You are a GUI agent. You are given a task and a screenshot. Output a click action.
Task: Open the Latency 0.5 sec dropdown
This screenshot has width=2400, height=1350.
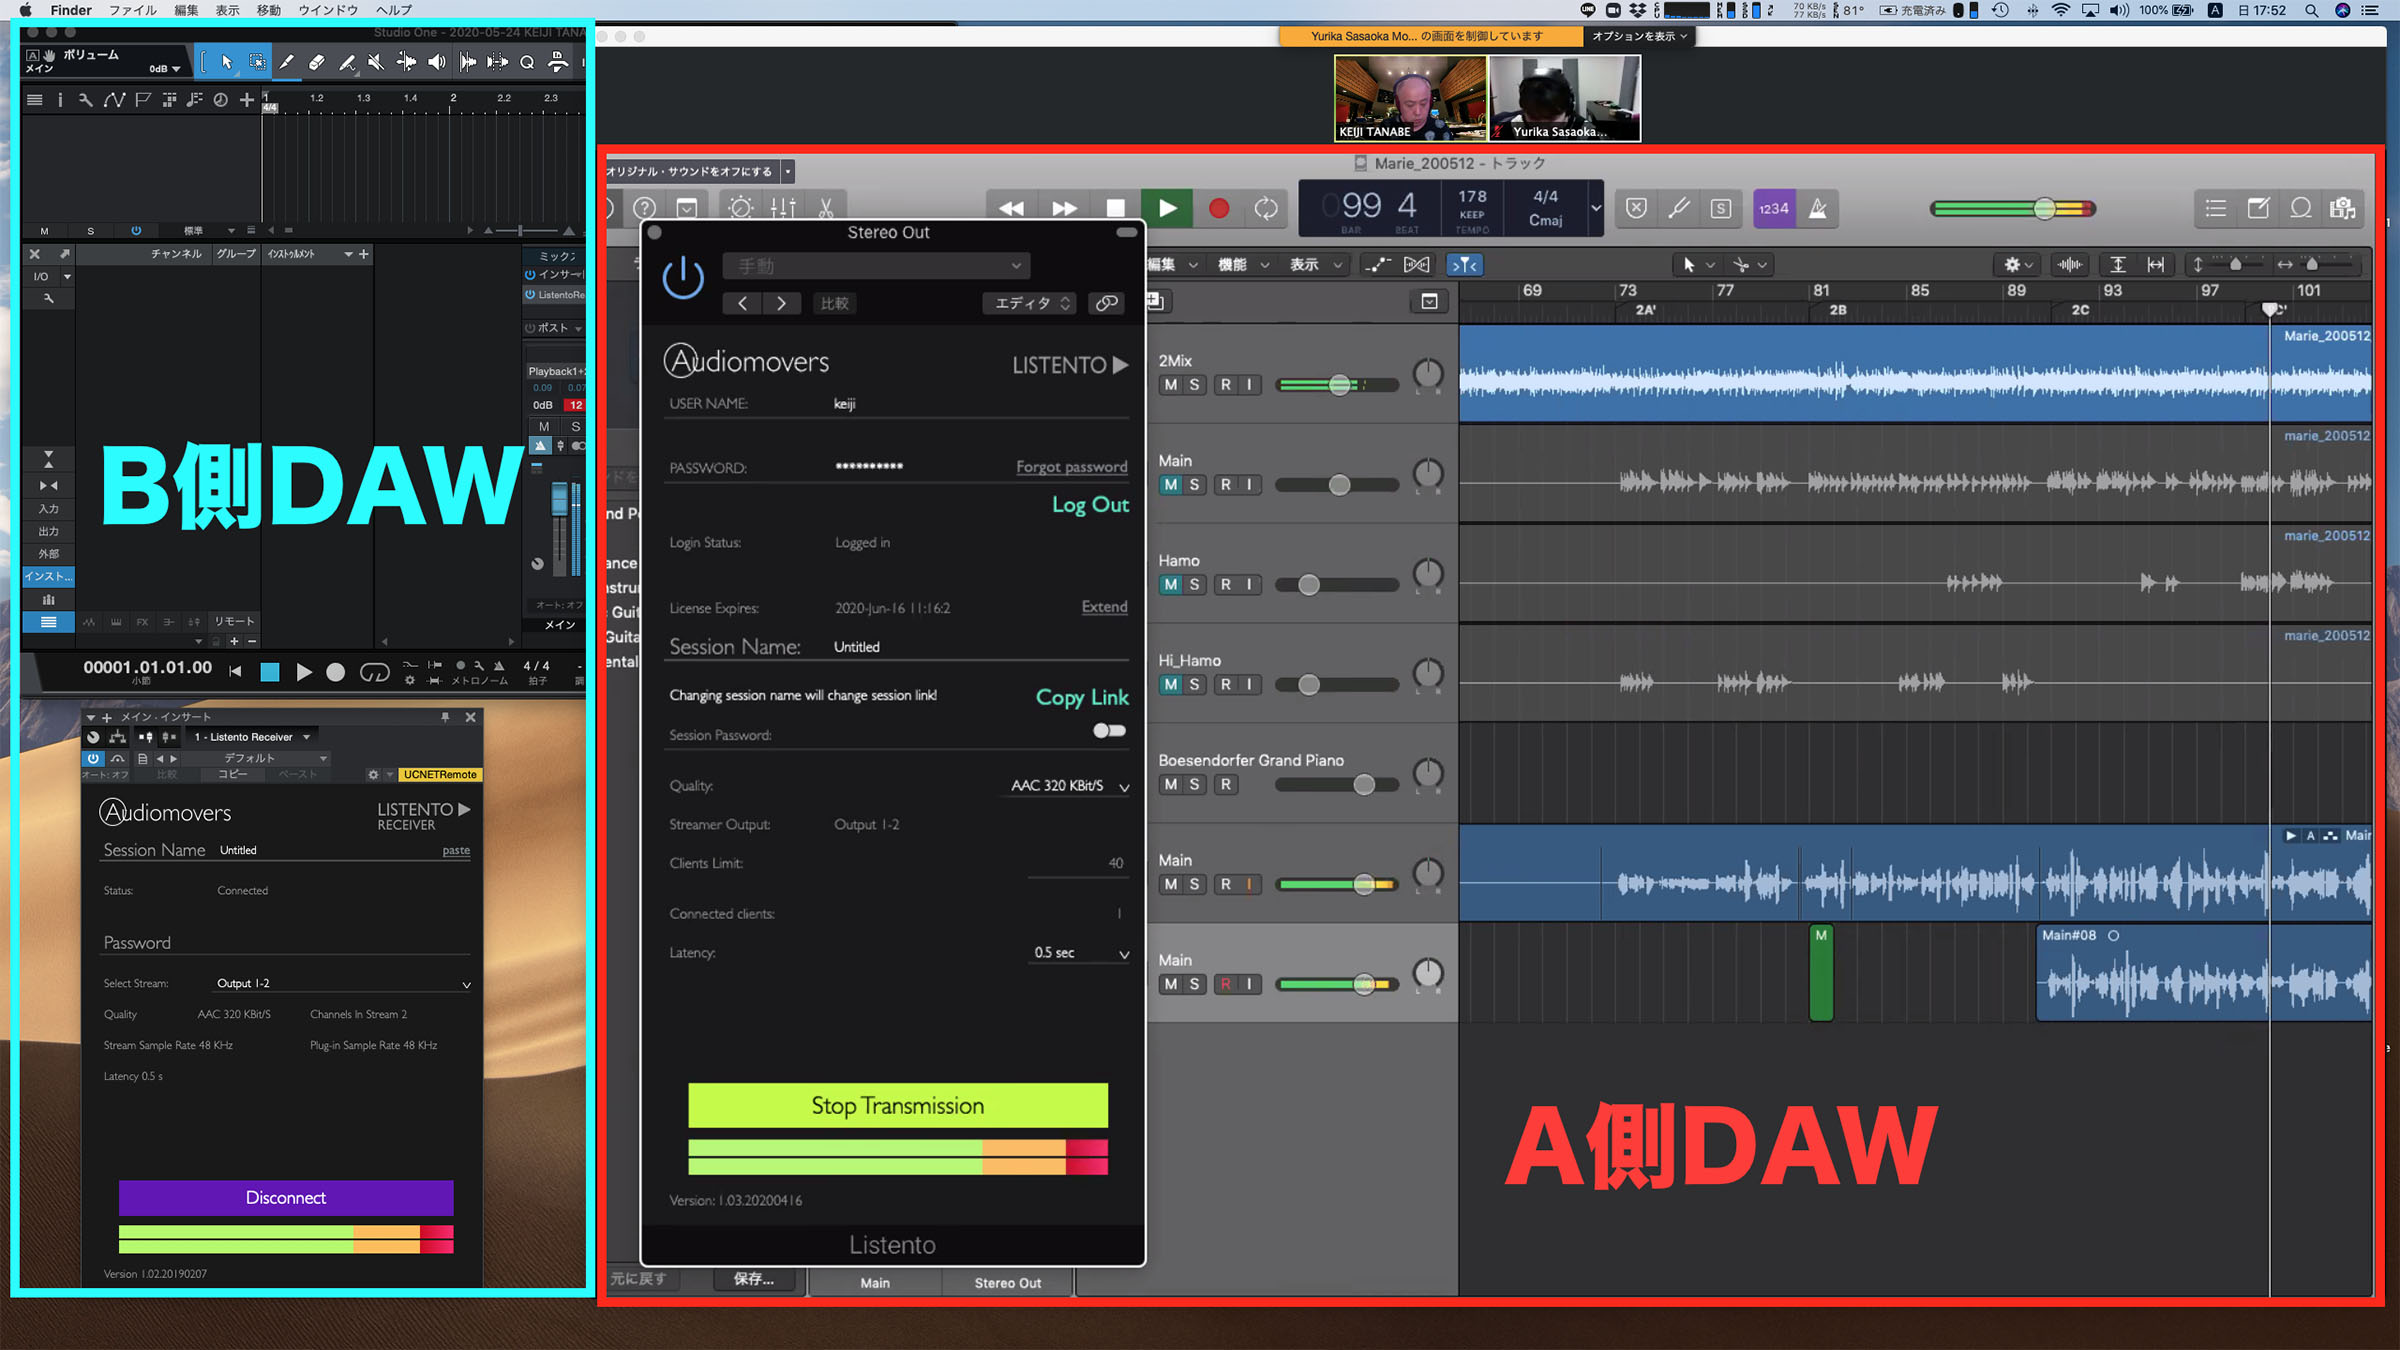click(x=1081, y=953)
